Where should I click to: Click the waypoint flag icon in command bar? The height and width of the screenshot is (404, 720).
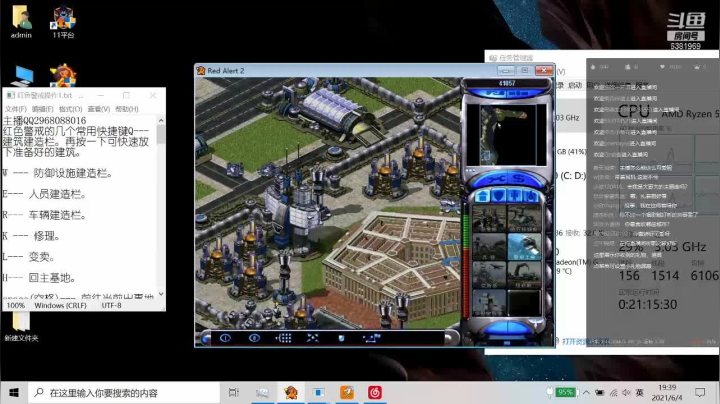[371, 338]
